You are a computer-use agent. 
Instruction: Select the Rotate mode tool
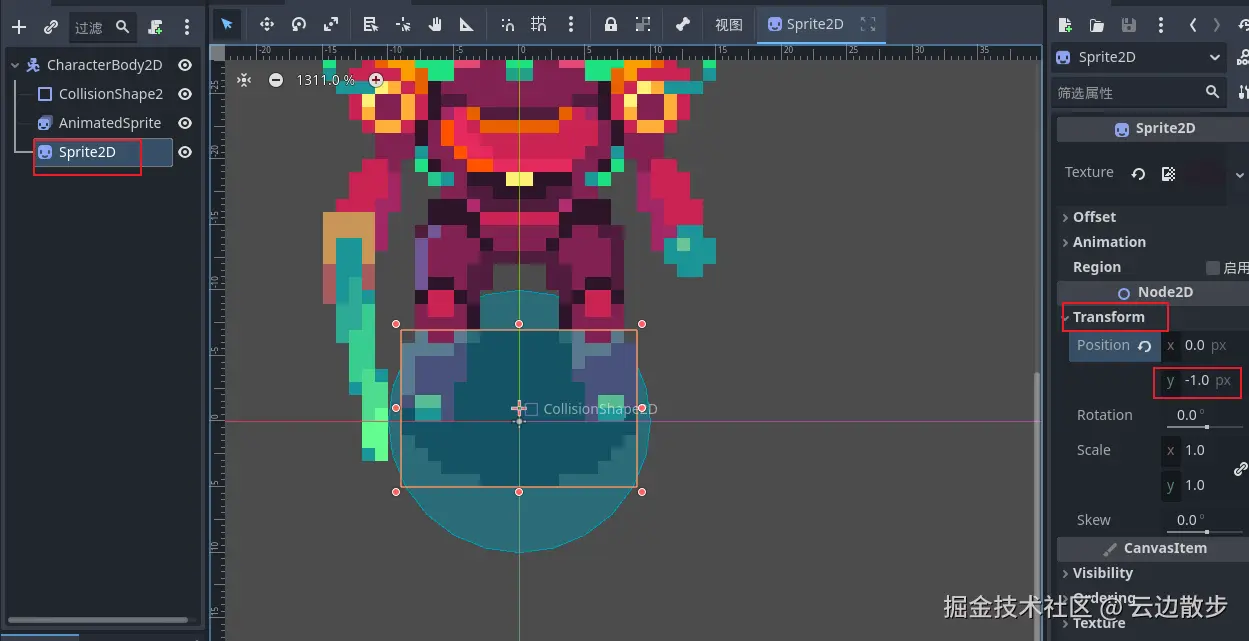[x=299, y=25]
